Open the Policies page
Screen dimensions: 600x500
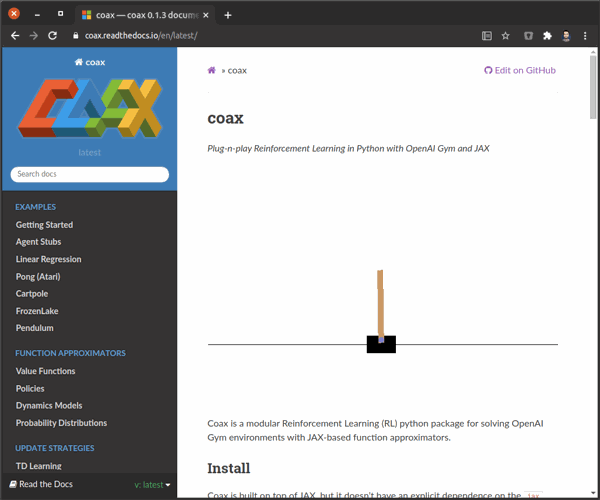[x=30, y=389]
